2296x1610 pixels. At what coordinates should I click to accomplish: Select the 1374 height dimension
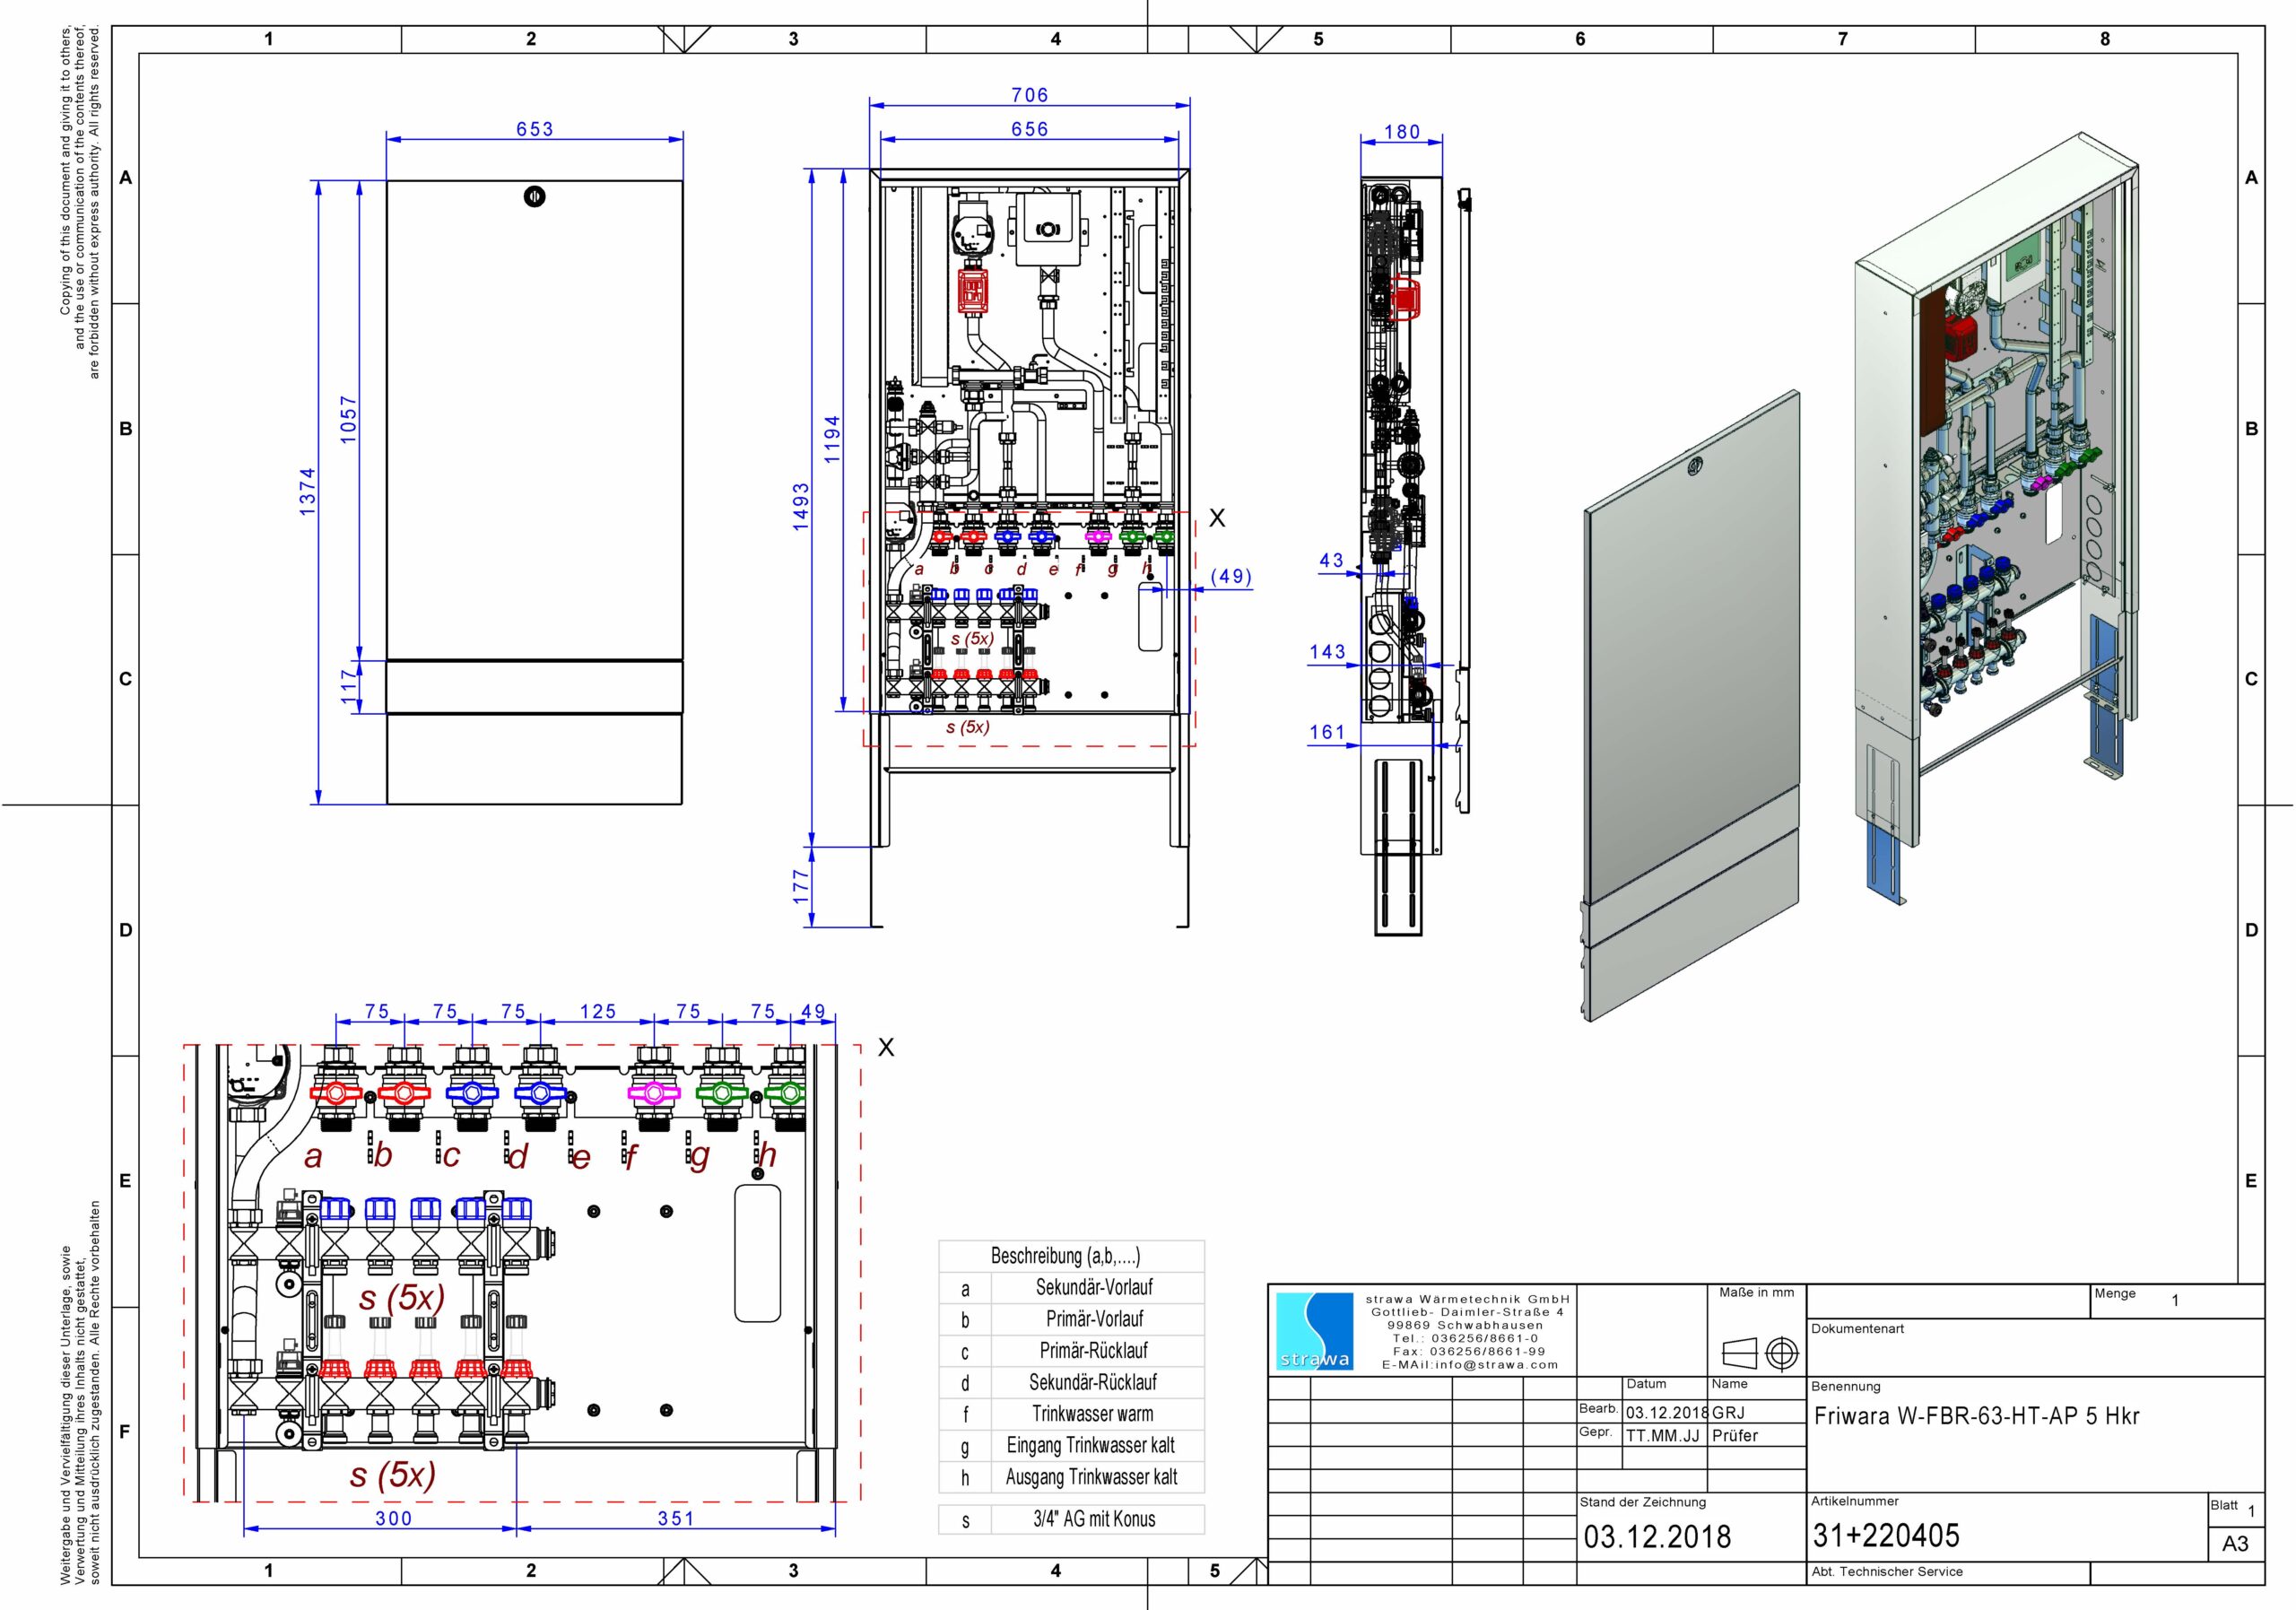click(x=307, y=491)
